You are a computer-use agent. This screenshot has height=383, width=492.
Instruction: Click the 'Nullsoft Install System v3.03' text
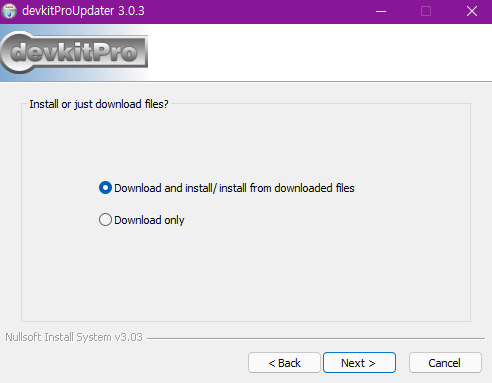tap(74, 337)
